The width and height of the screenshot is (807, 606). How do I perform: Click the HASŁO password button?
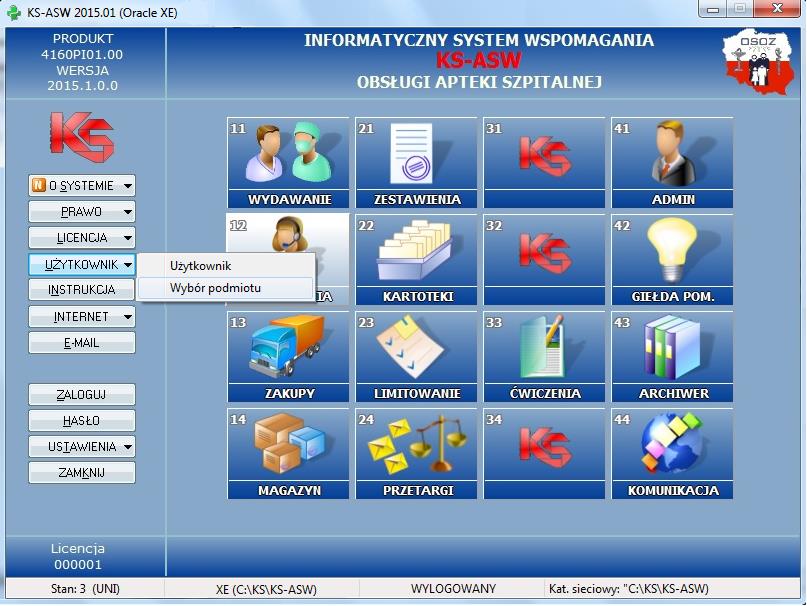tap(82, 421)
